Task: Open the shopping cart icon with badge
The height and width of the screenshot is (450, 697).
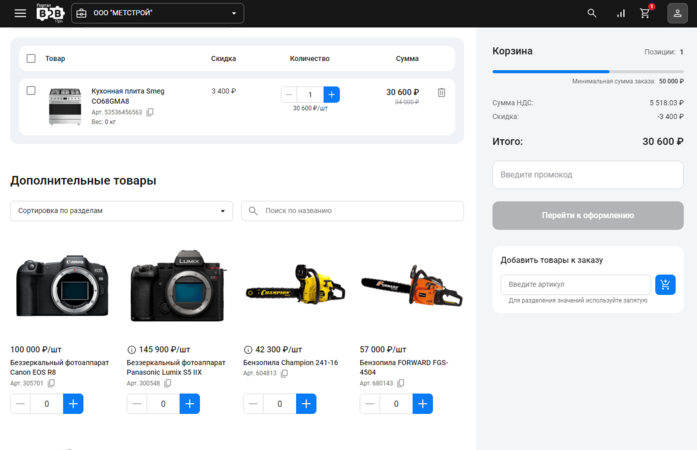Action: click(645, 12)
